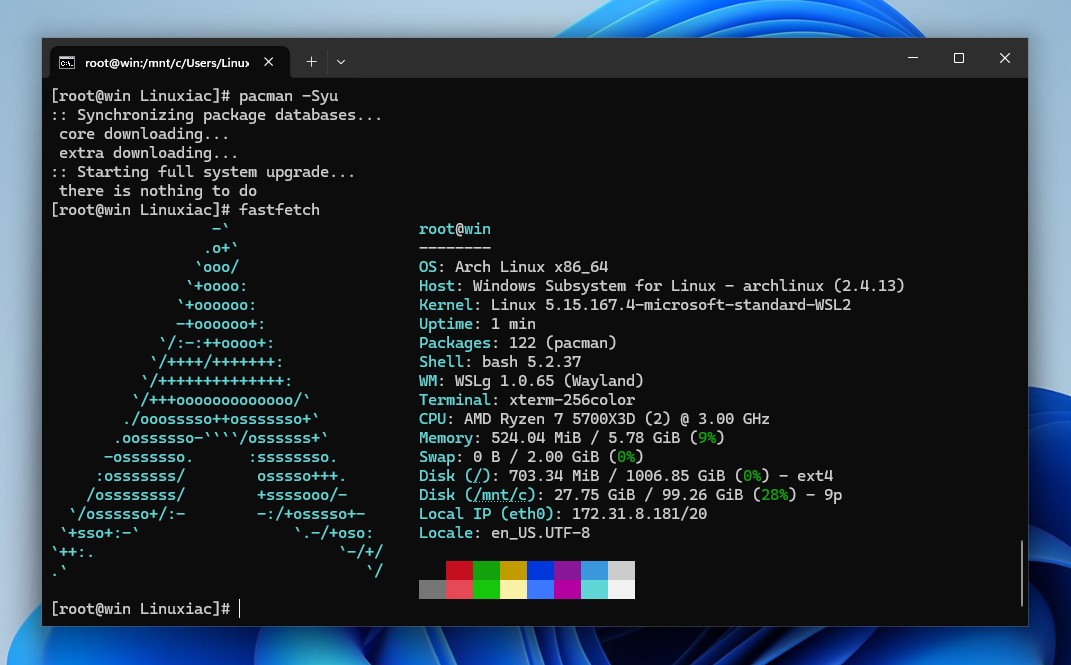This screenshot has height=665, width=1071.
Task: Click the cyan 'root@win' fastfetch title
Action: tap(455, 229)
